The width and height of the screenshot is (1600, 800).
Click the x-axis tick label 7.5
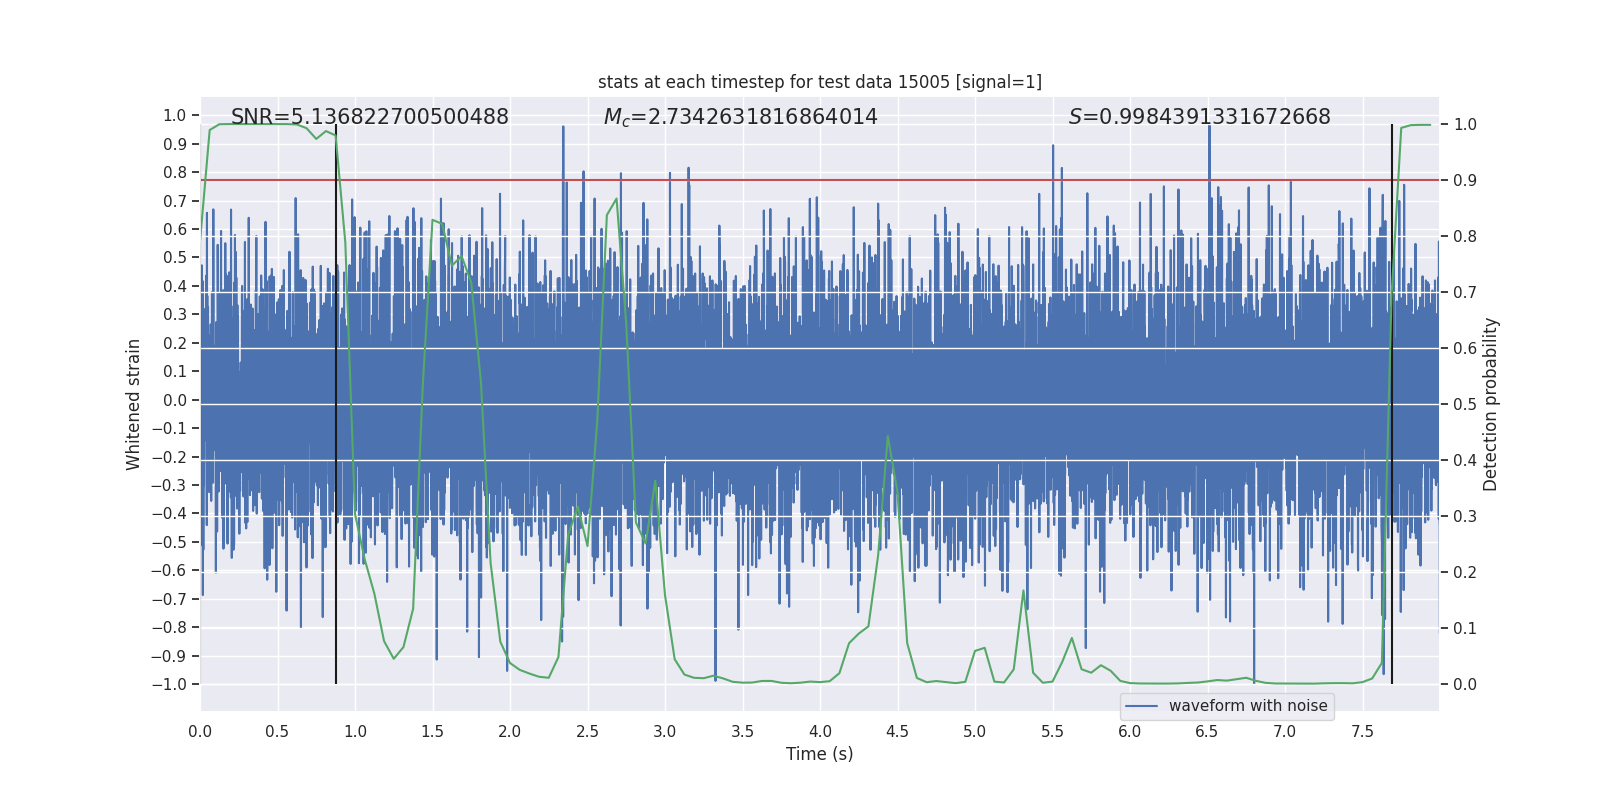click(1362, 731)
